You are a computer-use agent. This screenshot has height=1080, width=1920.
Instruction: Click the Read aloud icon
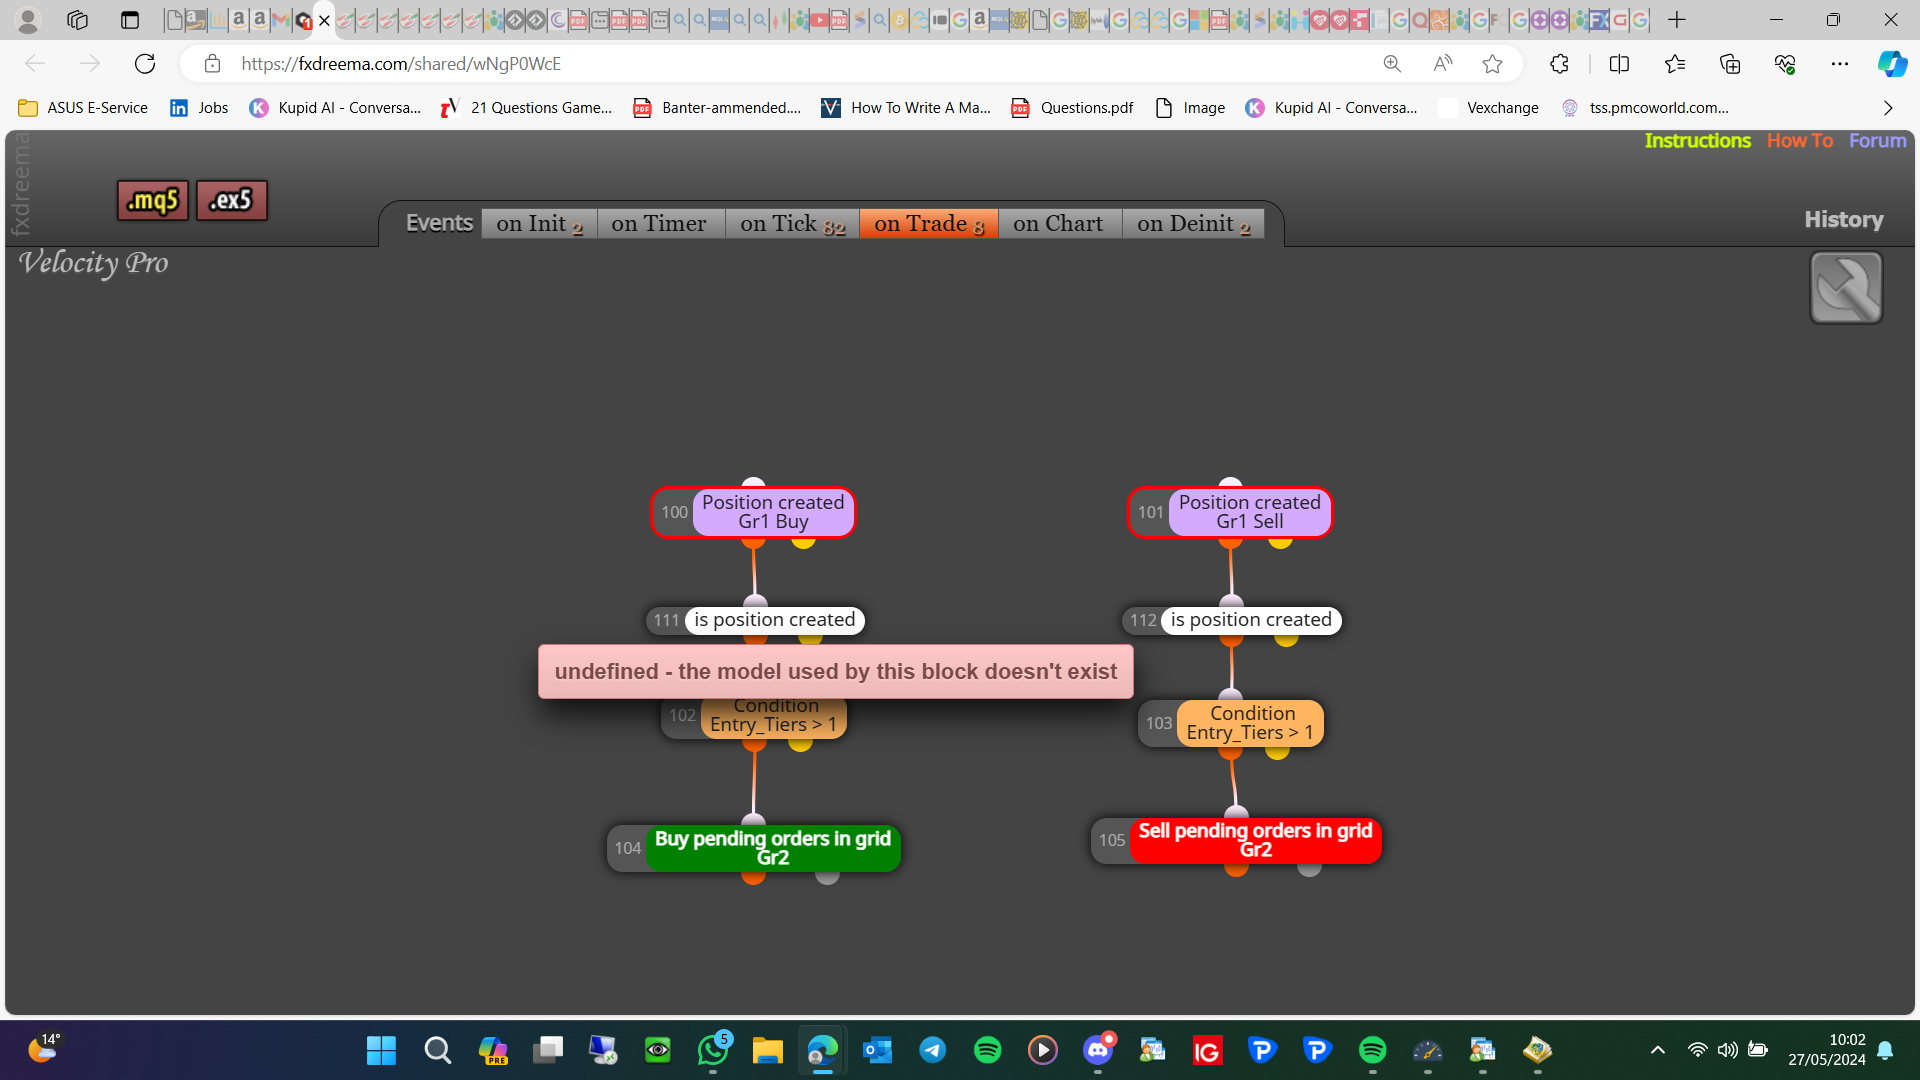(1442, 64)
